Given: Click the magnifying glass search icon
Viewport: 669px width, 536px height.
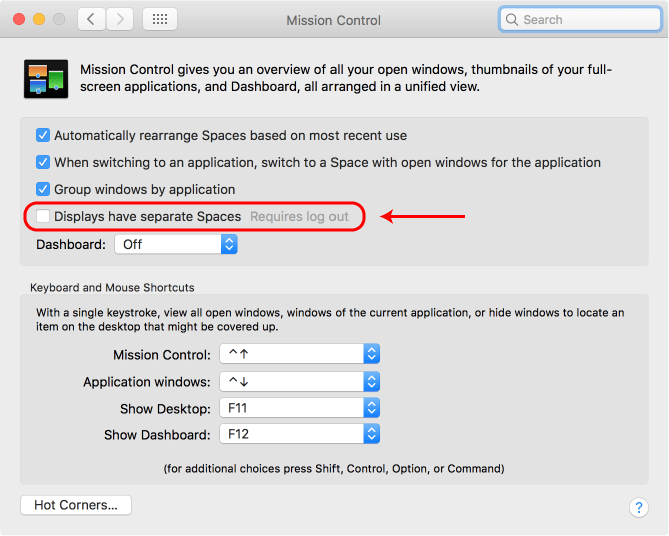Looking at the screenshot, I should (512, 20).
